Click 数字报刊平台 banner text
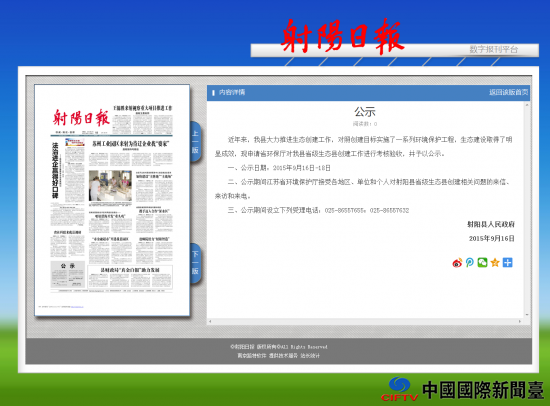Screen dimensions: 550x406 point(494,49)
